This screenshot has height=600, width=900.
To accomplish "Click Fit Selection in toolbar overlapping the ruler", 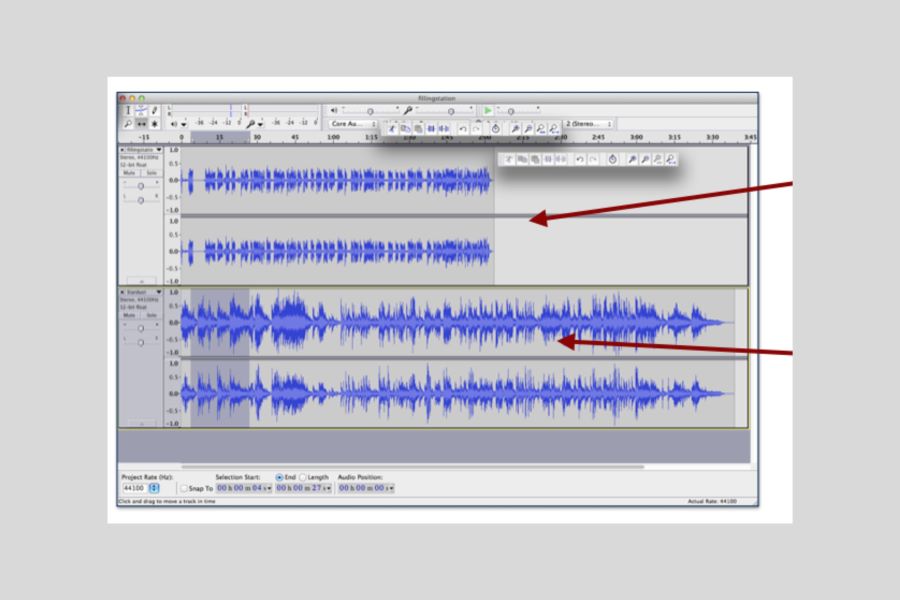I will (541, 129).
